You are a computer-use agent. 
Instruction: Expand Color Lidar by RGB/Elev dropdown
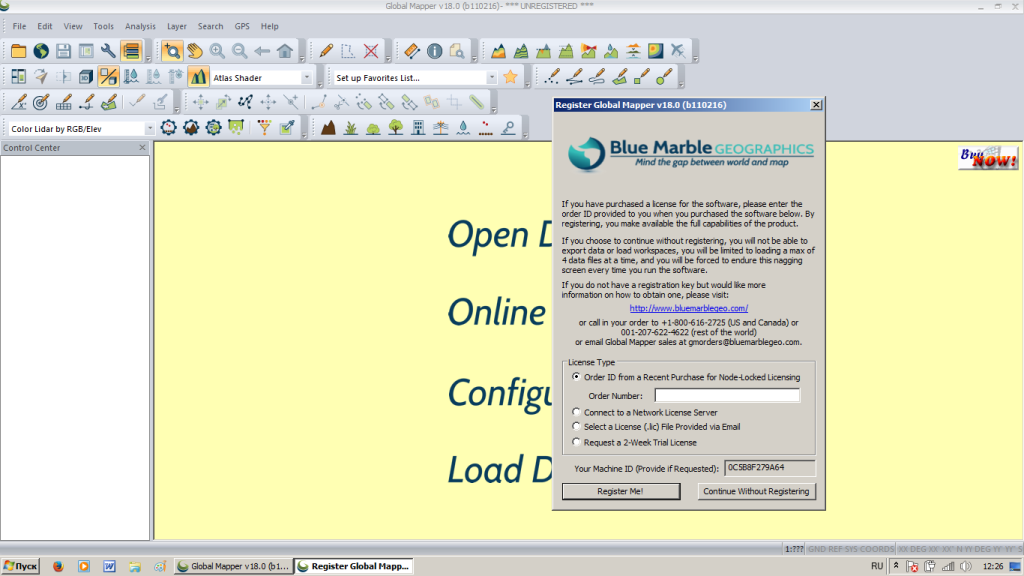pos(150,129)
